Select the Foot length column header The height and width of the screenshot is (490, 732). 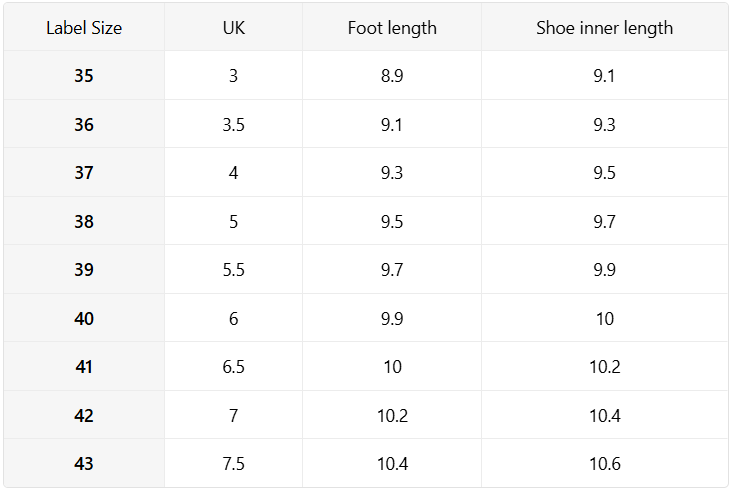(392, 28)
